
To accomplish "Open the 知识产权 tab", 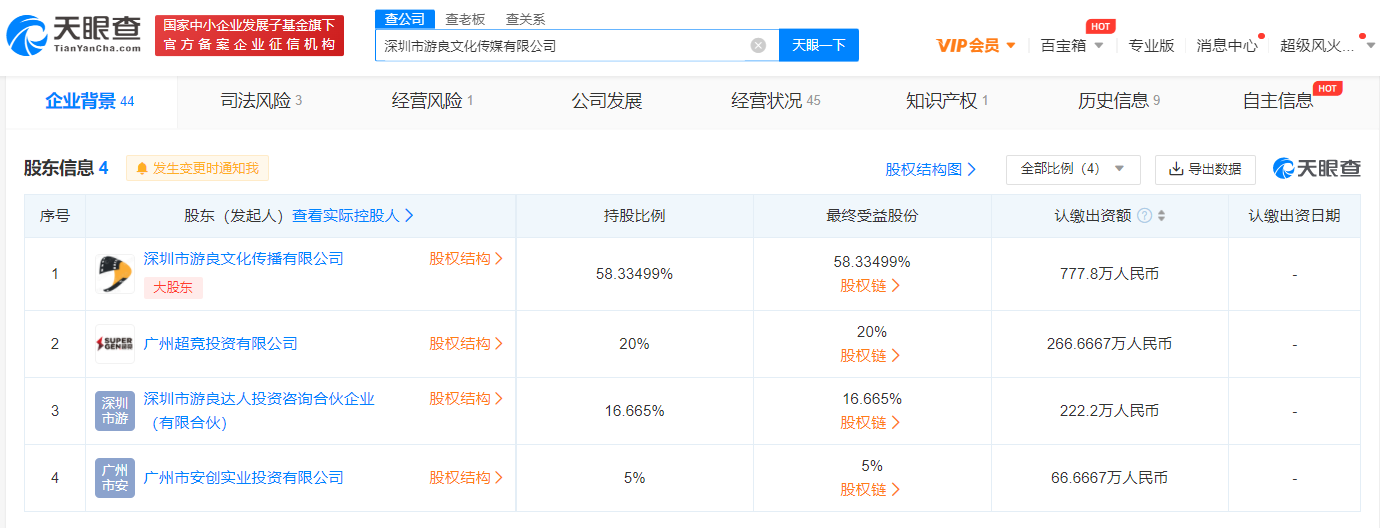I will [947, 101].
